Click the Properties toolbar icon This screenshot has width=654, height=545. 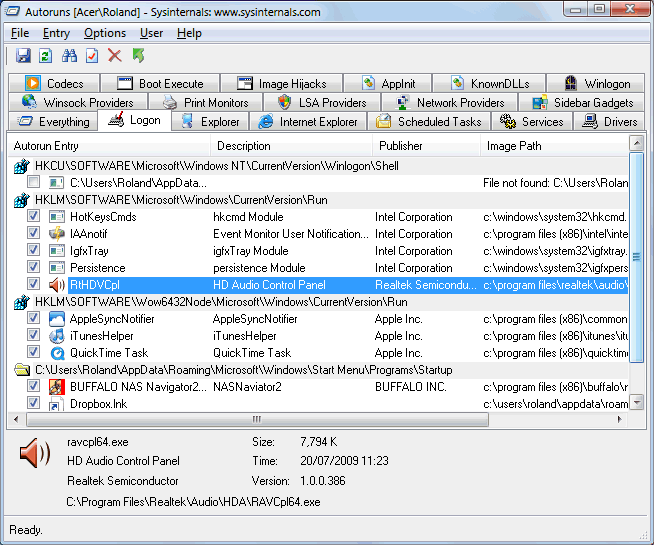92,56
